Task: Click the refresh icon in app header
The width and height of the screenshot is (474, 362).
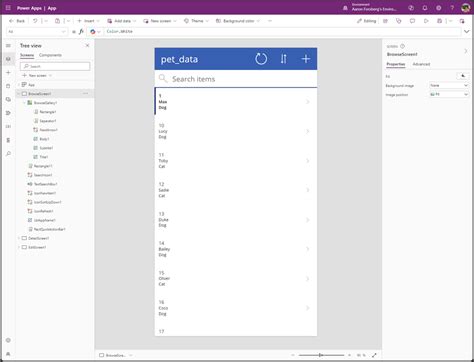Action: click(x=261, y=59)
